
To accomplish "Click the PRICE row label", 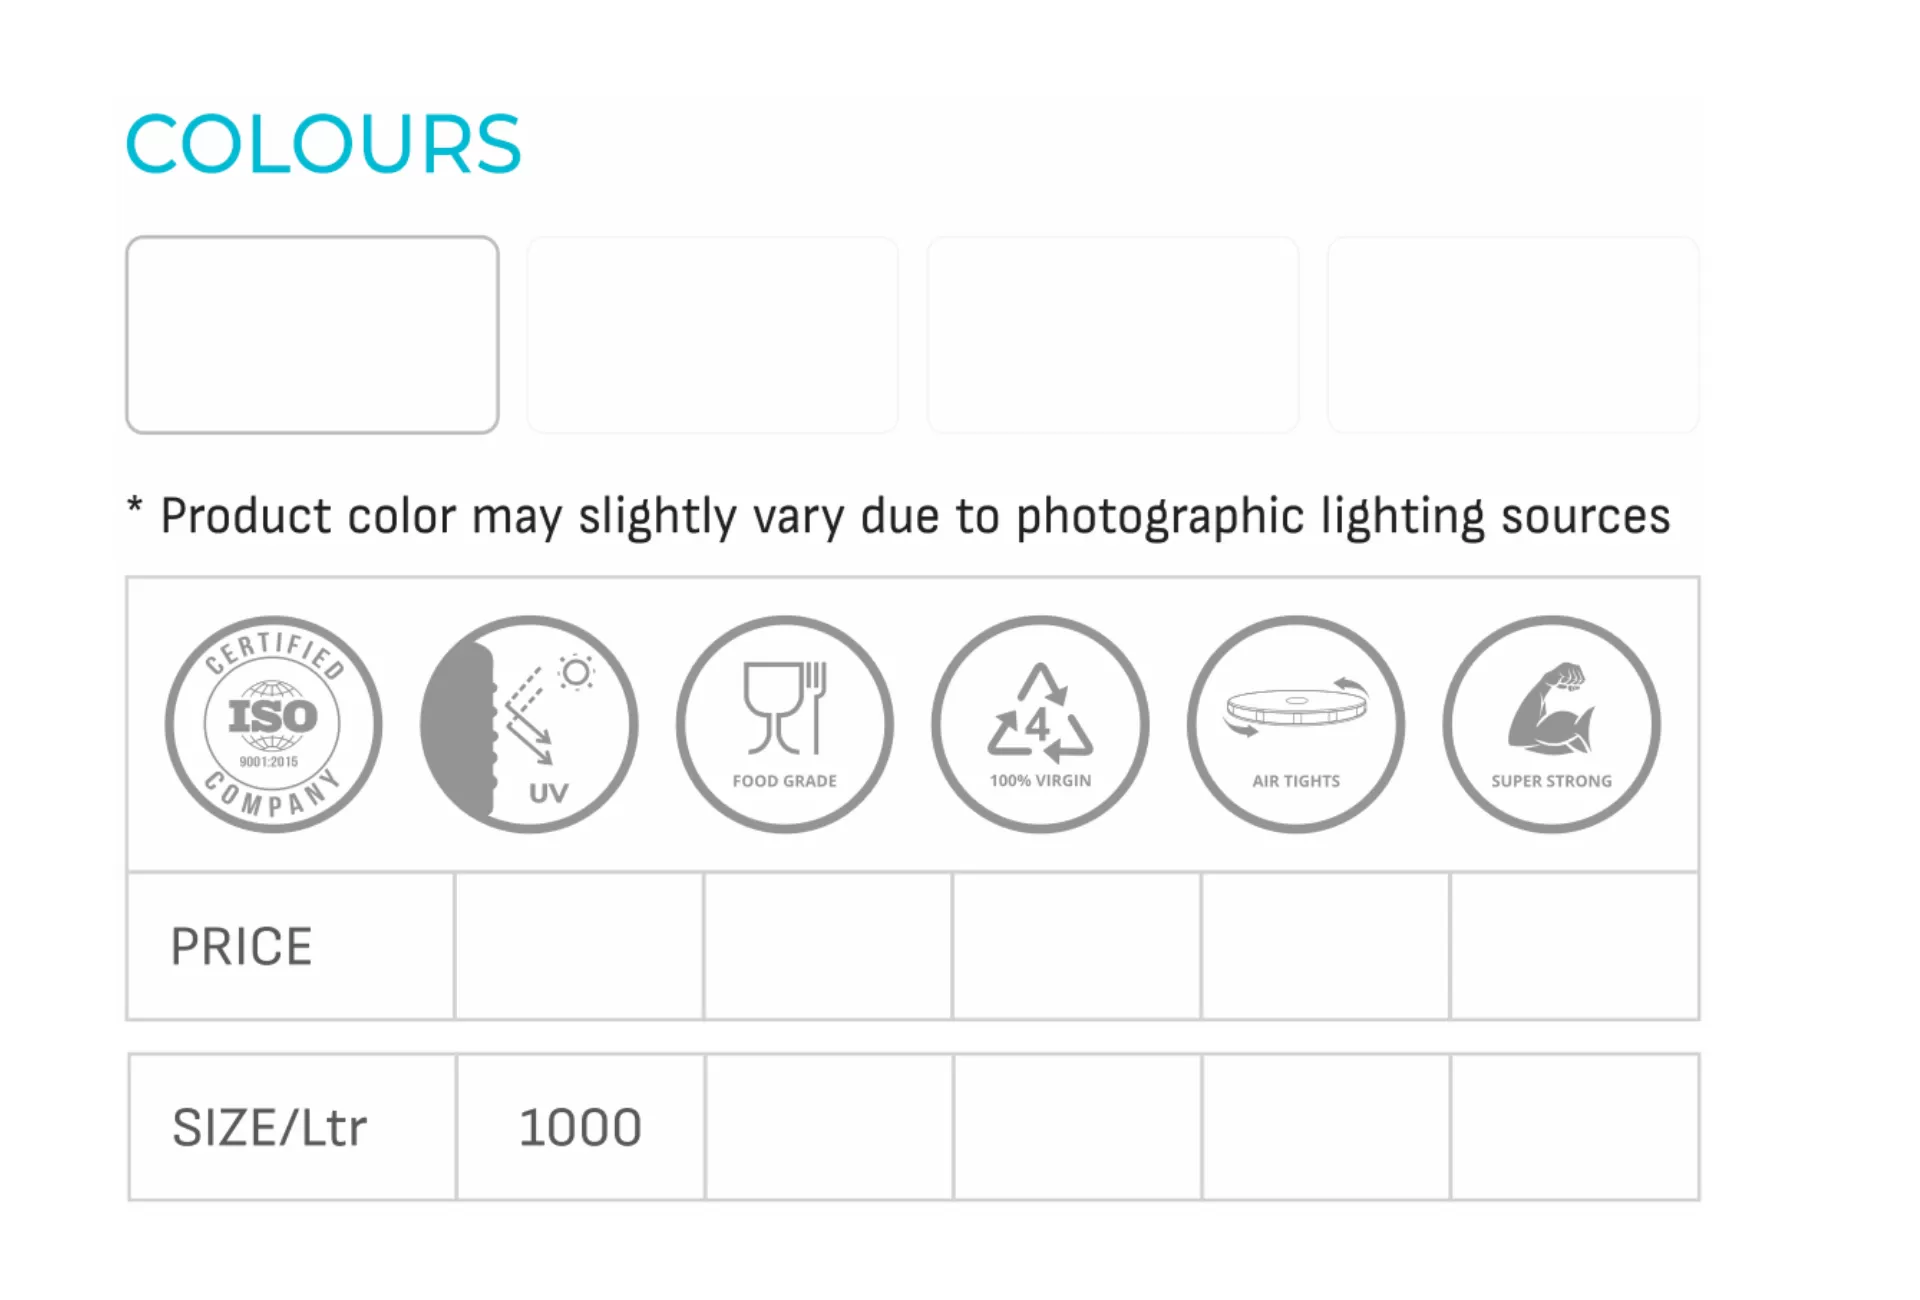I will (241, 946).
